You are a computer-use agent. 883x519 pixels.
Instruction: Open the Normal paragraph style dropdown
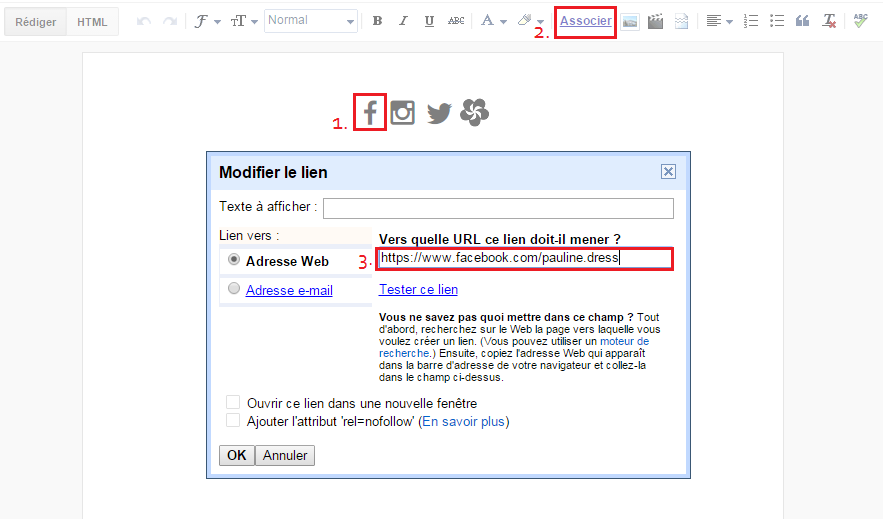[311, 21]
